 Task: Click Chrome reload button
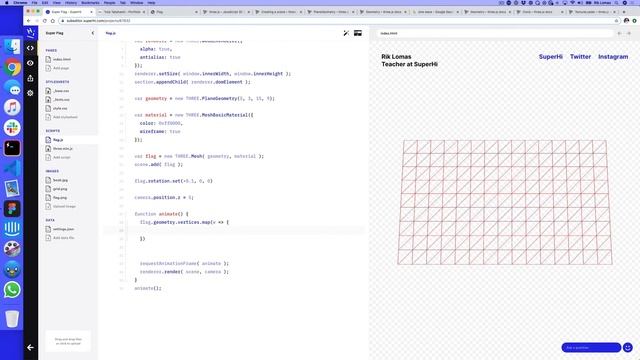pos(44,21)
